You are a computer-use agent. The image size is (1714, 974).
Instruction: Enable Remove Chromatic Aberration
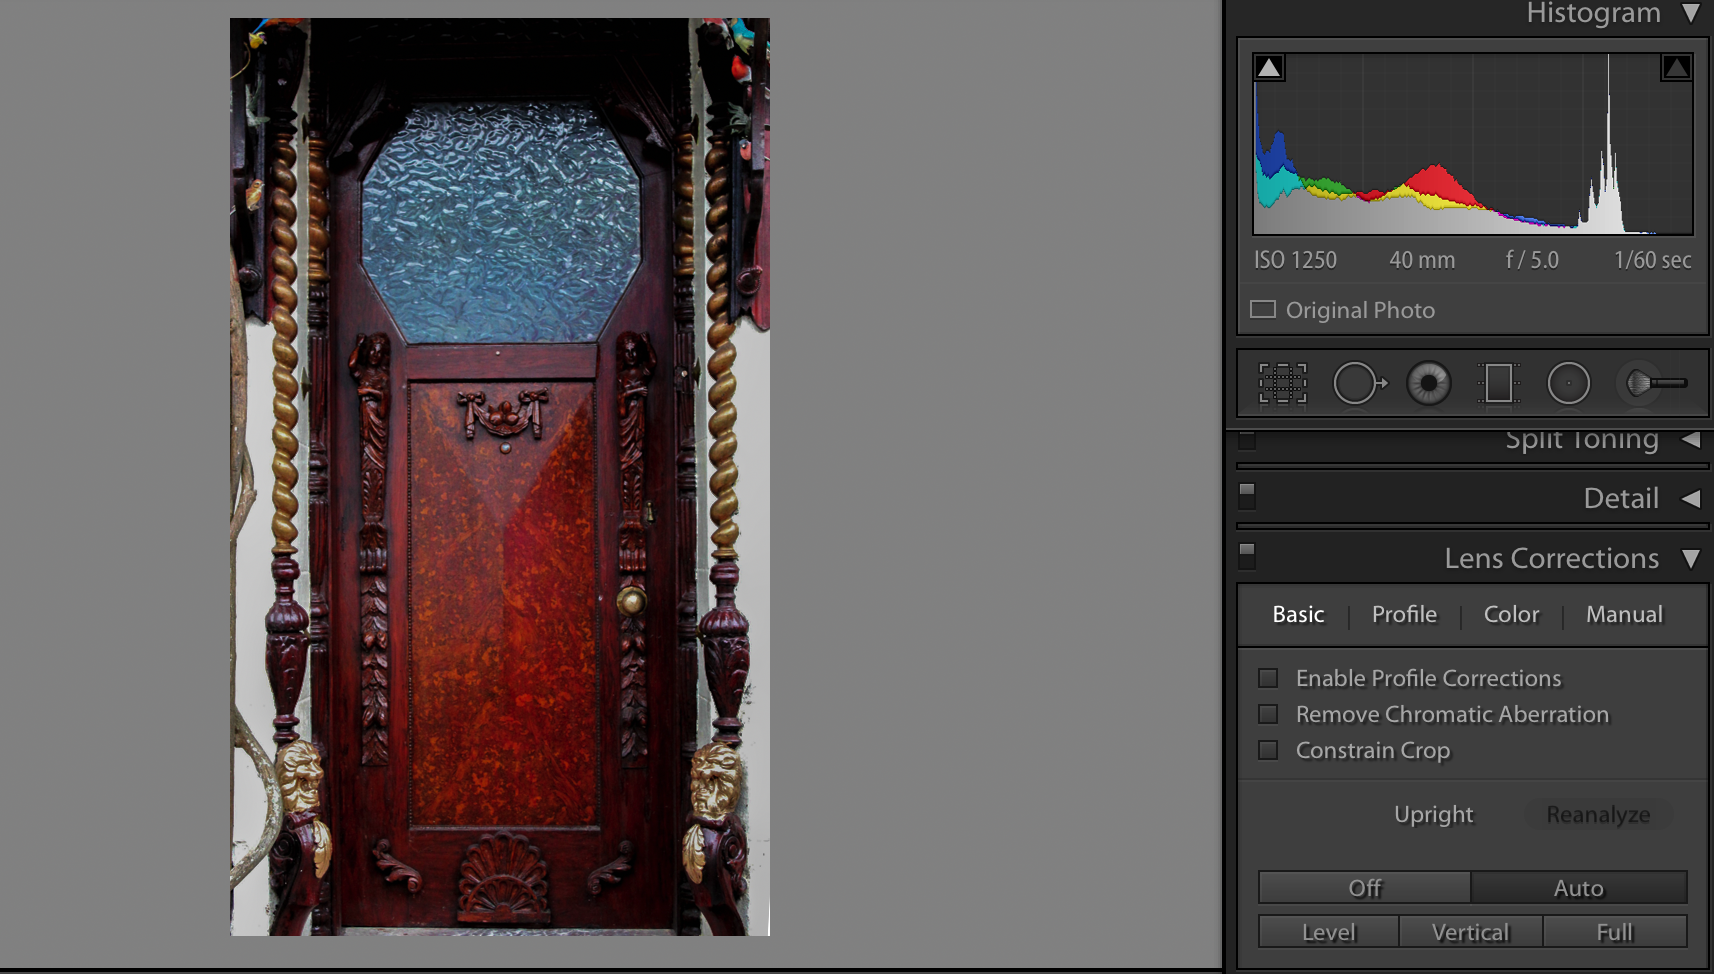coord(1268,714)
